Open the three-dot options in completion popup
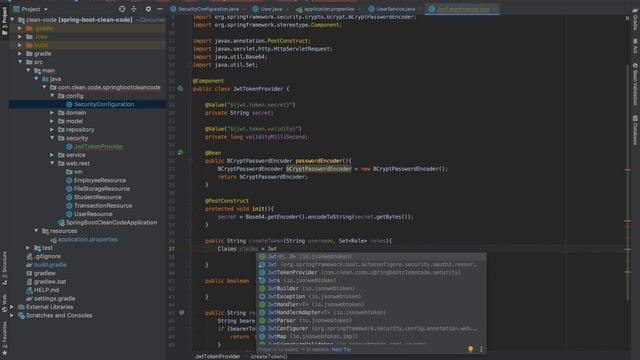The height and width of the screenshot is (360, 640). pos(481,349)
